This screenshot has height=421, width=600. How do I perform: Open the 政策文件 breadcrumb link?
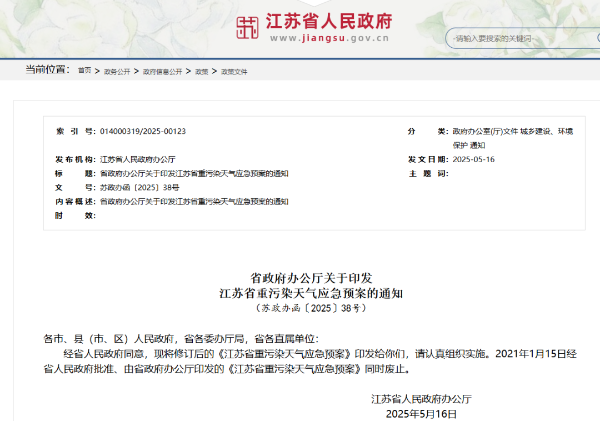[234, 72]
